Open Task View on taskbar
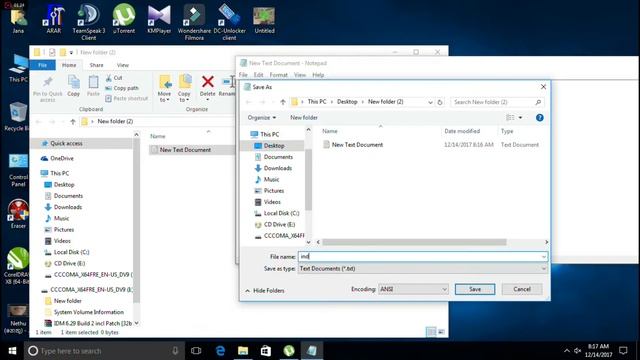 (x=196, y=351)
